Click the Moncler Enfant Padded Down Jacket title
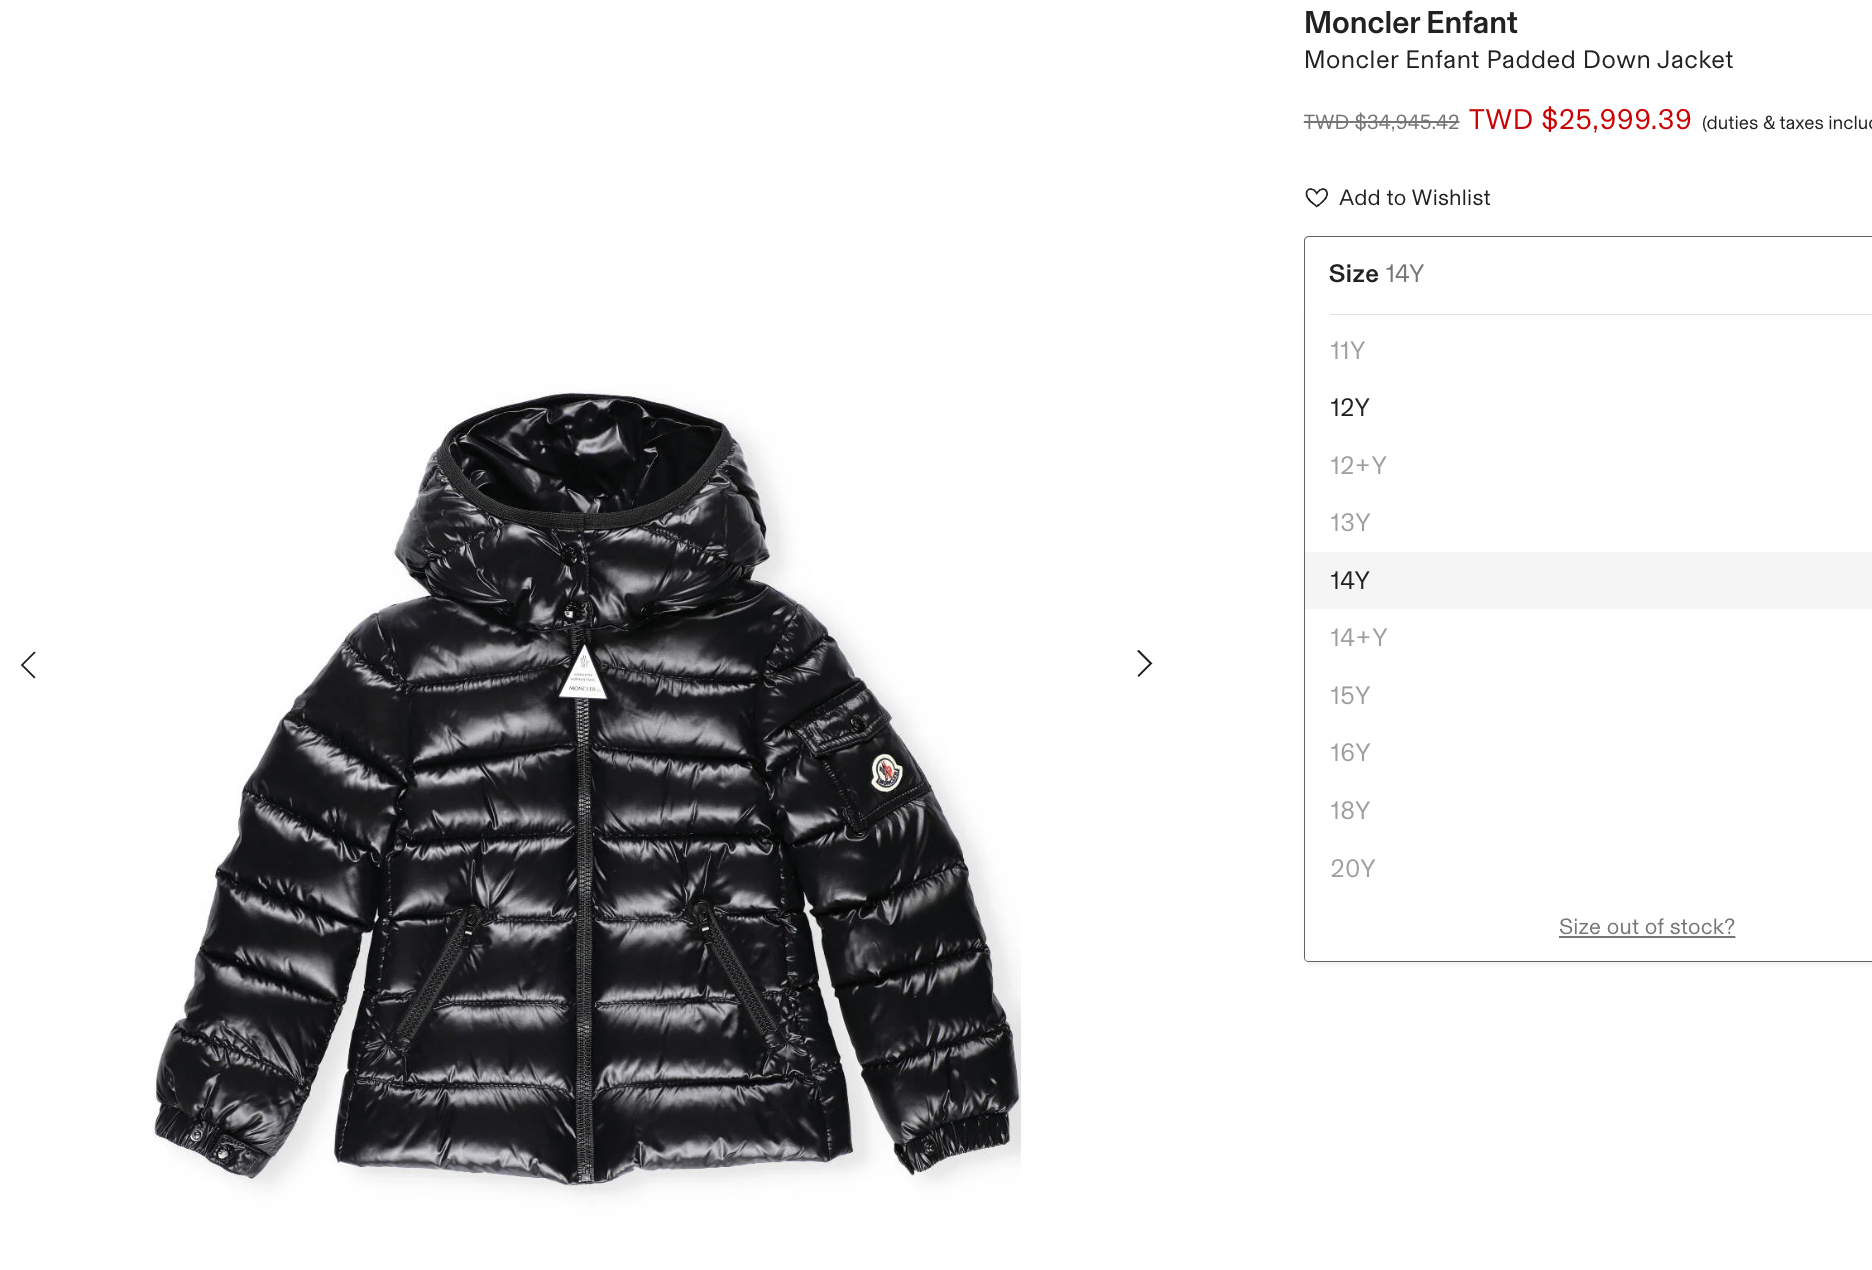This screenshot has height=1270, width=1872. click(x=1518, y=60)
